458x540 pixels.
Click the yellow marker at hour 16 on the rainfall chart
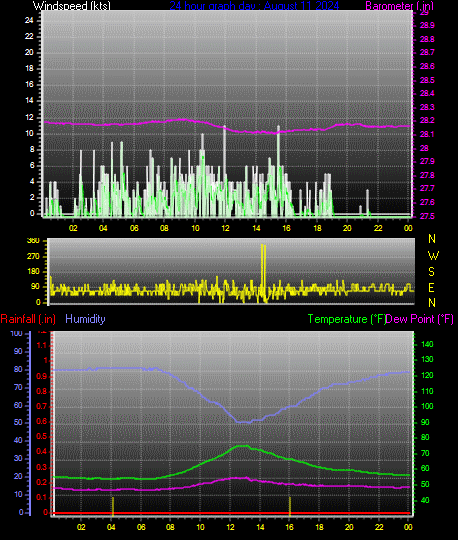tap(290, 507)
